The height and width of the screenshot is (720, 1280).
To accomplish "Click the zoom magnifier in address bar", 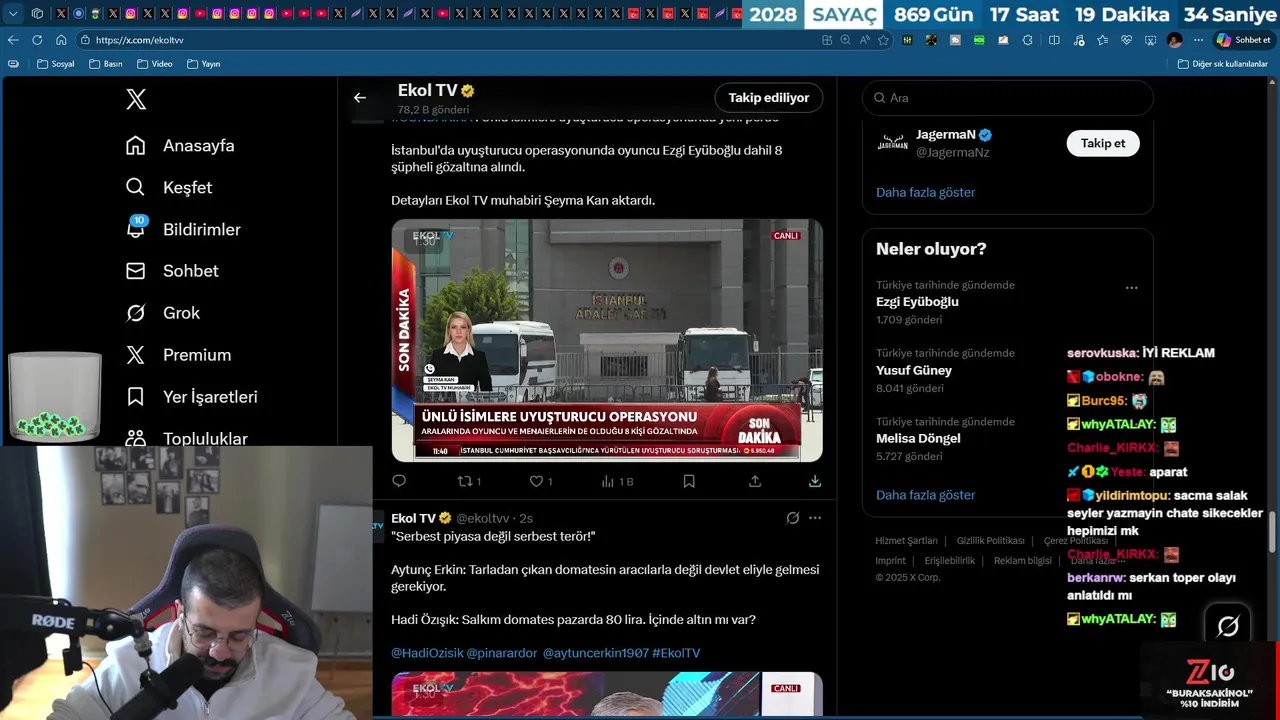I will pos(846,40).
